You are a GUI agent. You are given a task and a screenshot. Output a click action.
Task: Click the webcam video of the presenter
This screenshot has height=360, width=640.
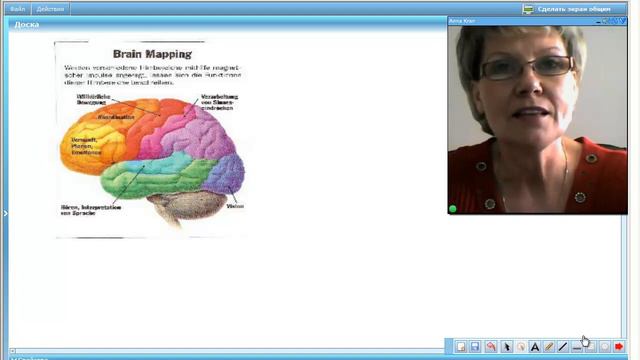tap(538, 120)
